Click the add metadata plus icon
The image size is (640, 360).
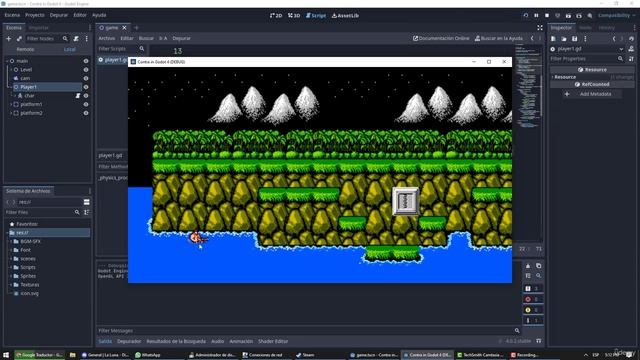point(567,94)
